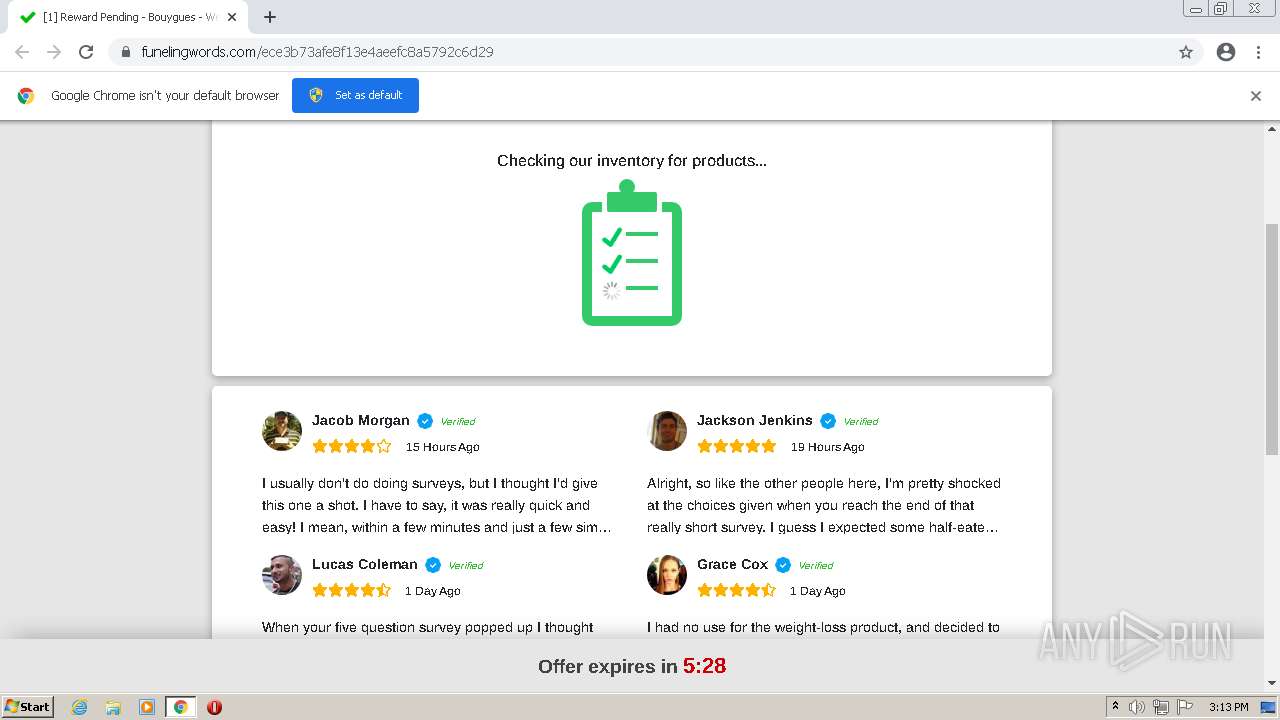Open a new browser tab
Viewport: 1280px width, 720px height.
click(x=270, y=17)
